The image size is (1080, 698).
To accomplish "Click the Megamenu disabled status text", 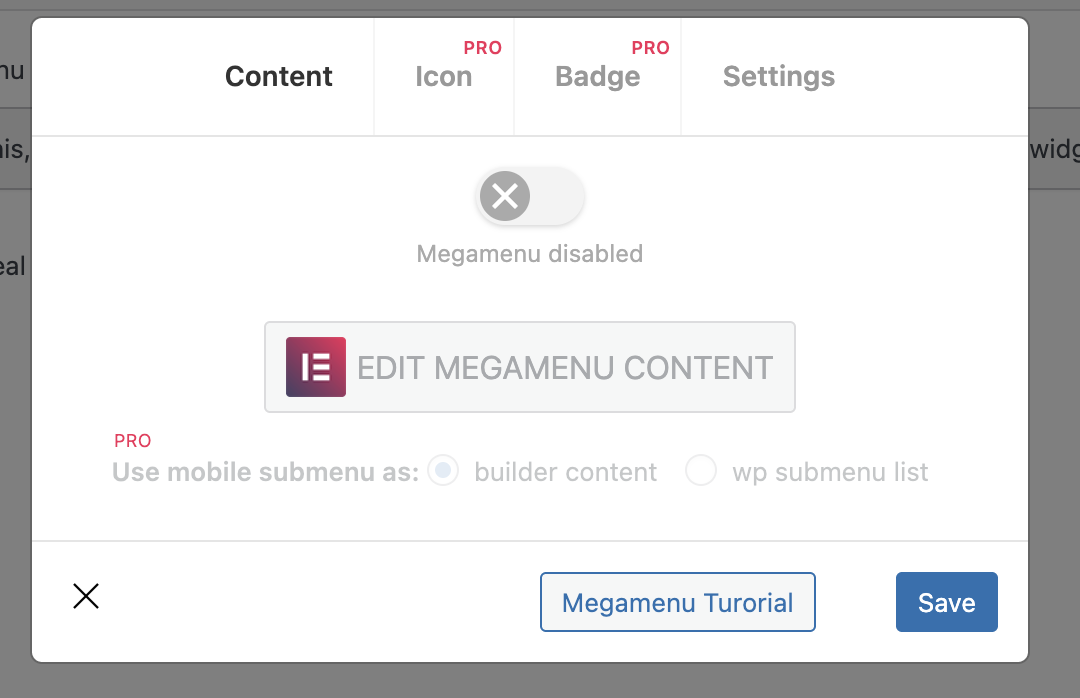I will tap(530, 254).
